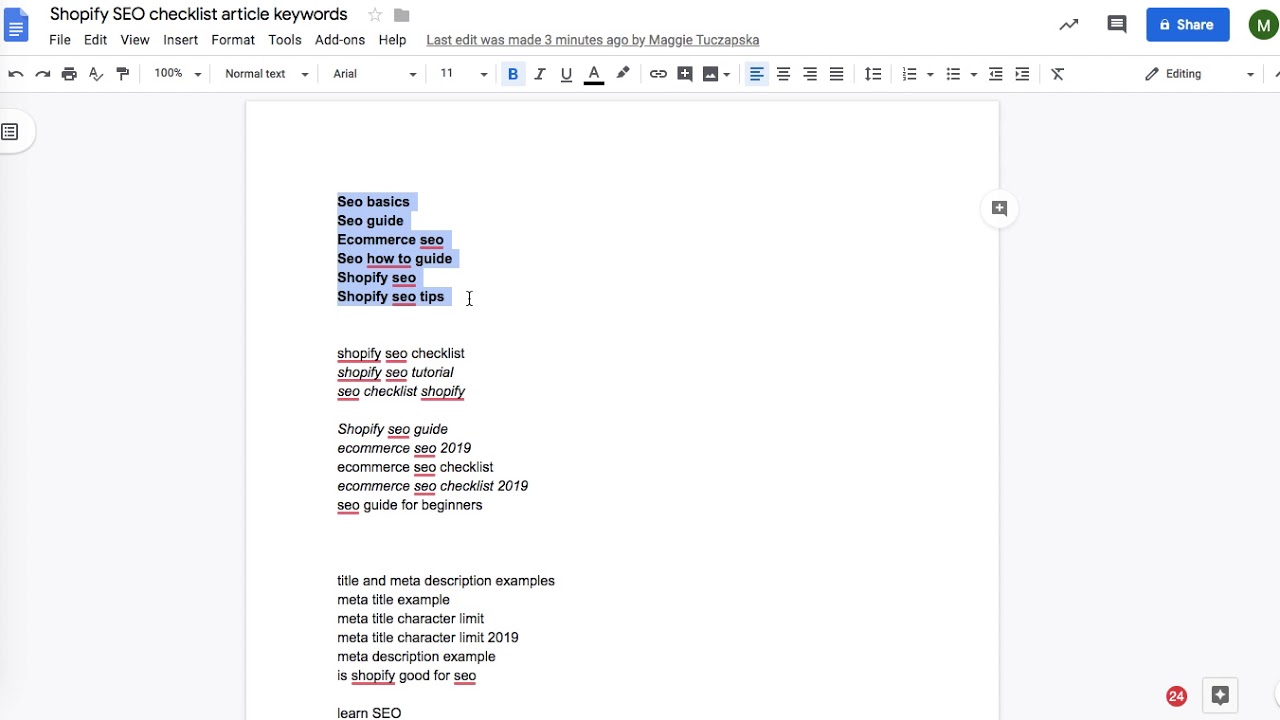The height and width of the screenshot is (720, 1280).
Task: Run spelling and grammar check icon
Action: (96, 74)
